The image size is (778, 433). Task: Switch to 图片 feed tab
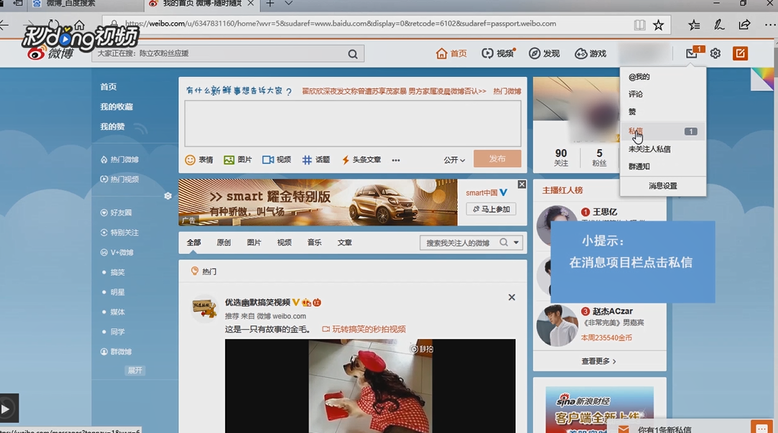pyautogui.click(x=254, y=243)
